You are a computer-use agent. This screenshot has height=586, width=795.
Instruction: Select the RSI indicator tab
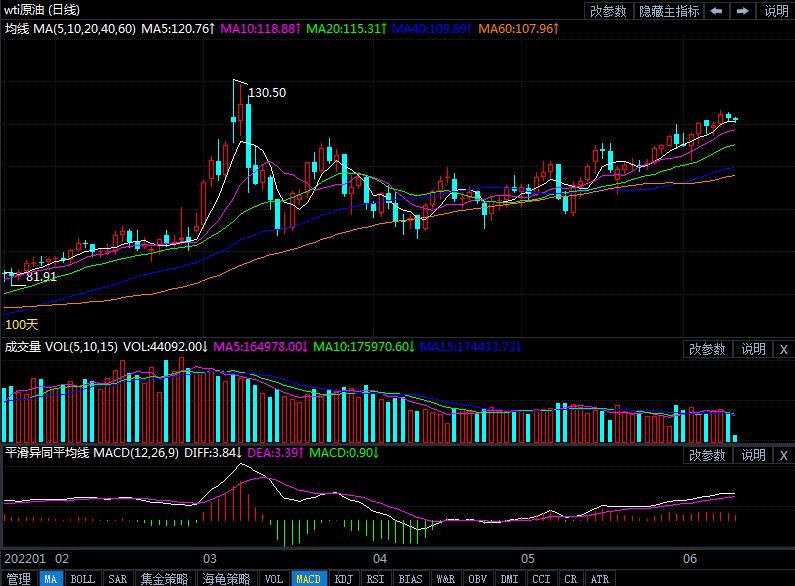click(375, 578)
